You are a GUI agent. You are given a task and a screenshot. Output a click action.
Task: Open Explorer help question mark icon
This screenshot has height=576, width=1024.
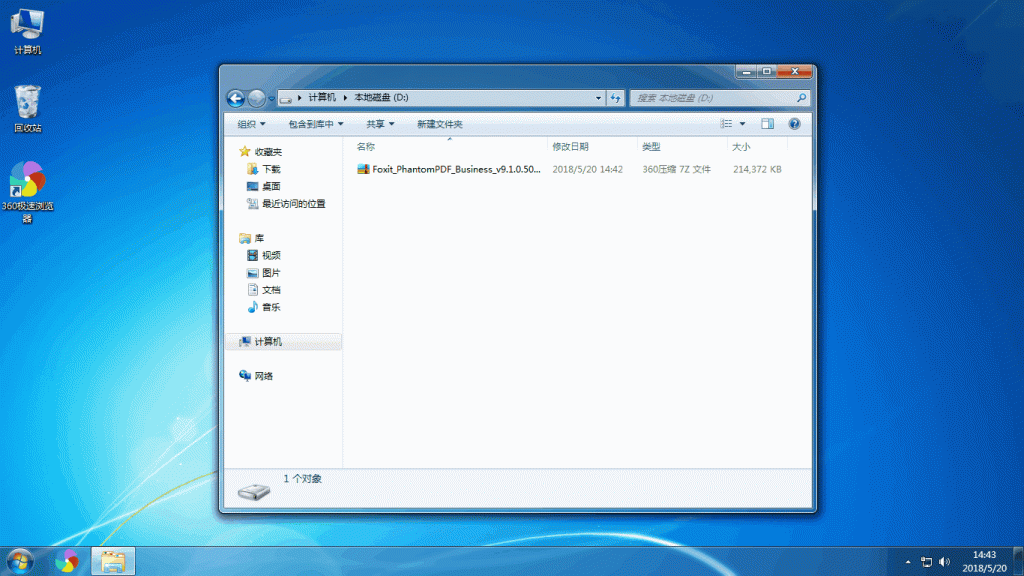pyautogui.click(x=794, y=124)
